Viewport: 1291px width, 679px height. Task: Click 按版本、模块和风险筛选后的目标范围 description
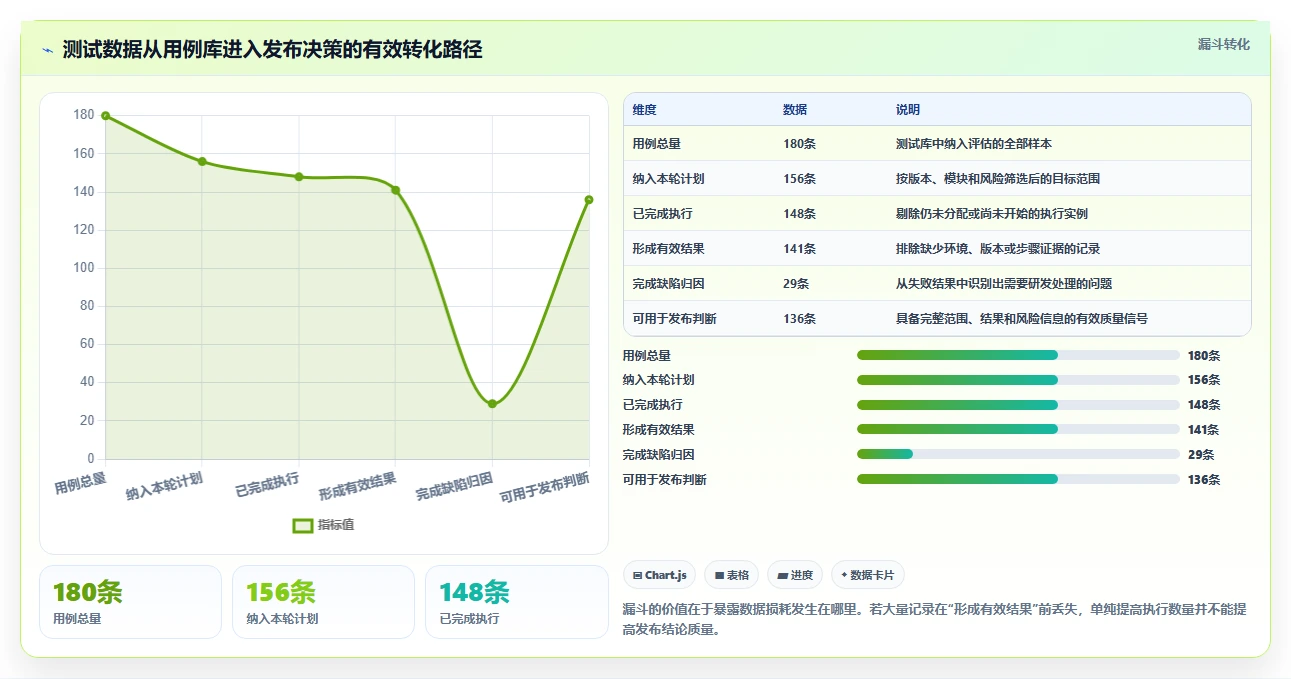(998, 179)
